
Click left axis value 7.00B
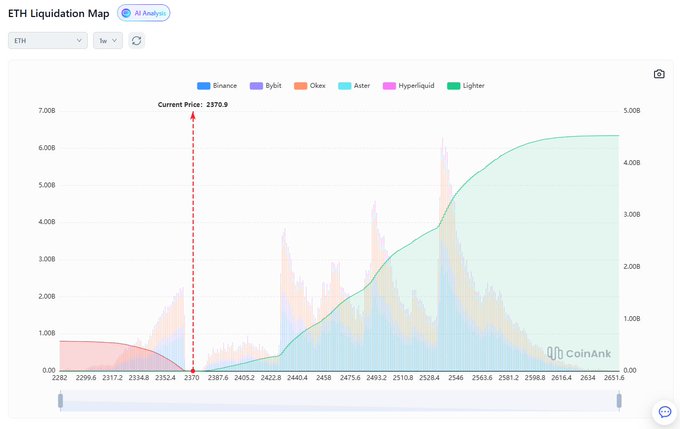47,111
